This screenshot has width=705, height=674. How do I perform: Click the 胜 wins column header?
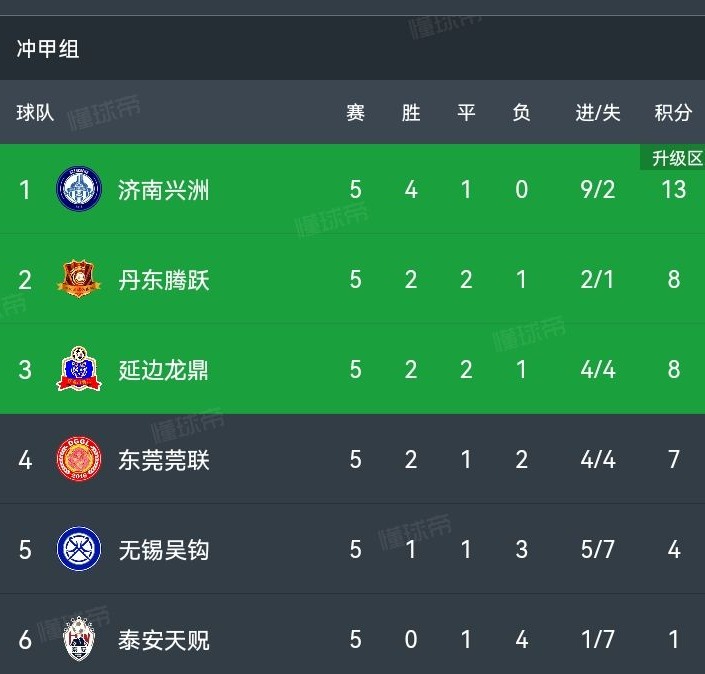pos(411,112)
